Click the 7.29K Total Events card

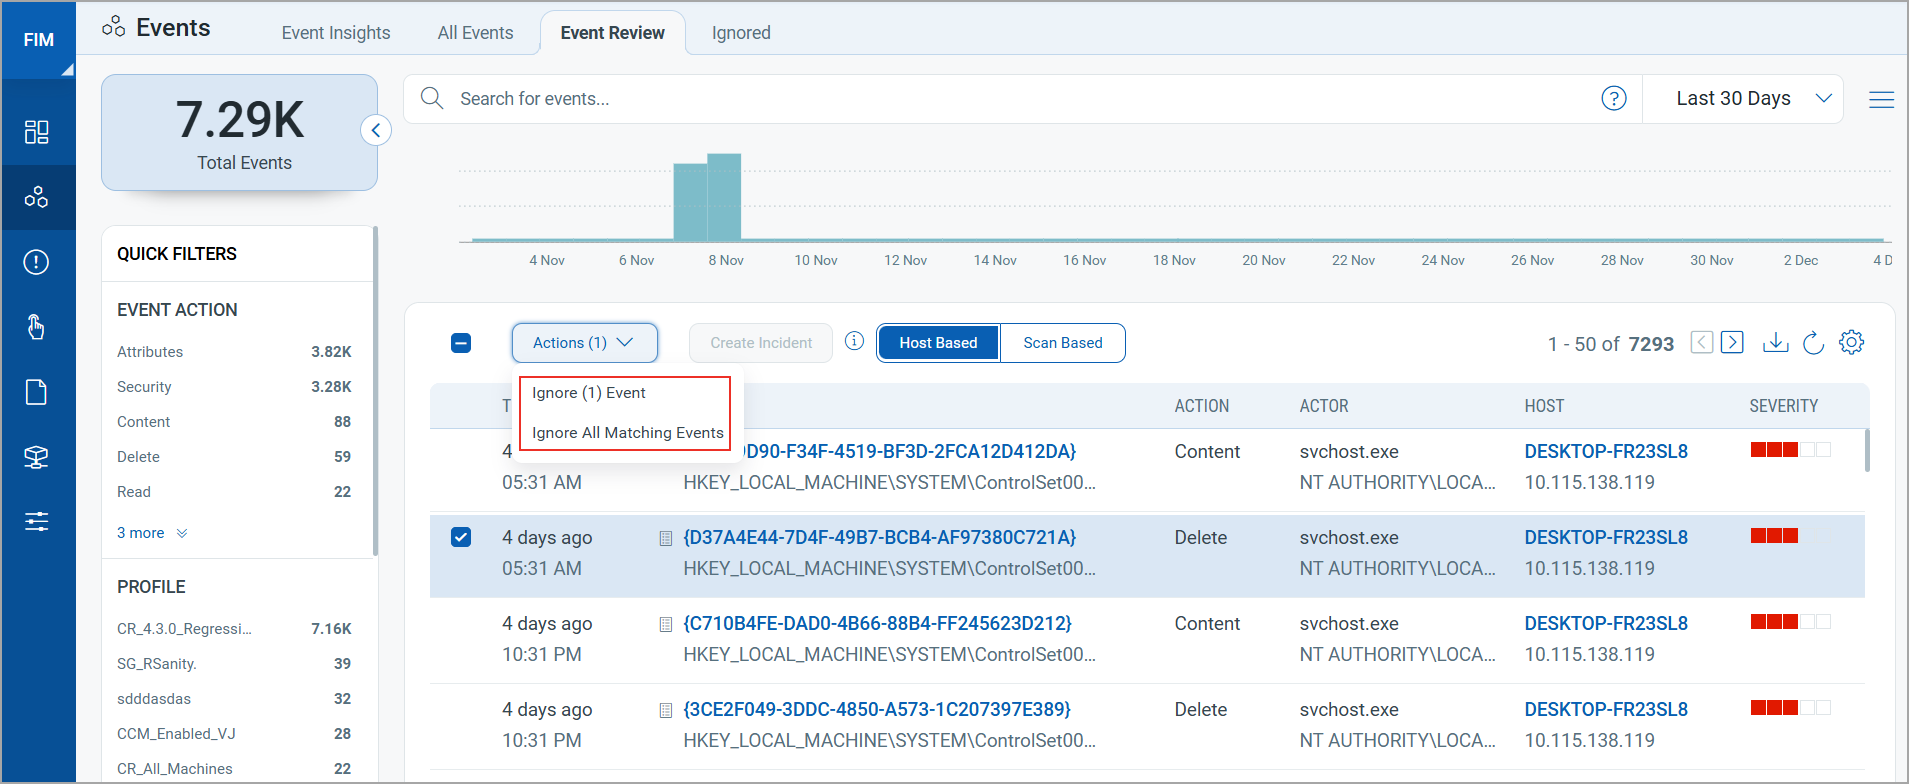click(239, 132)
